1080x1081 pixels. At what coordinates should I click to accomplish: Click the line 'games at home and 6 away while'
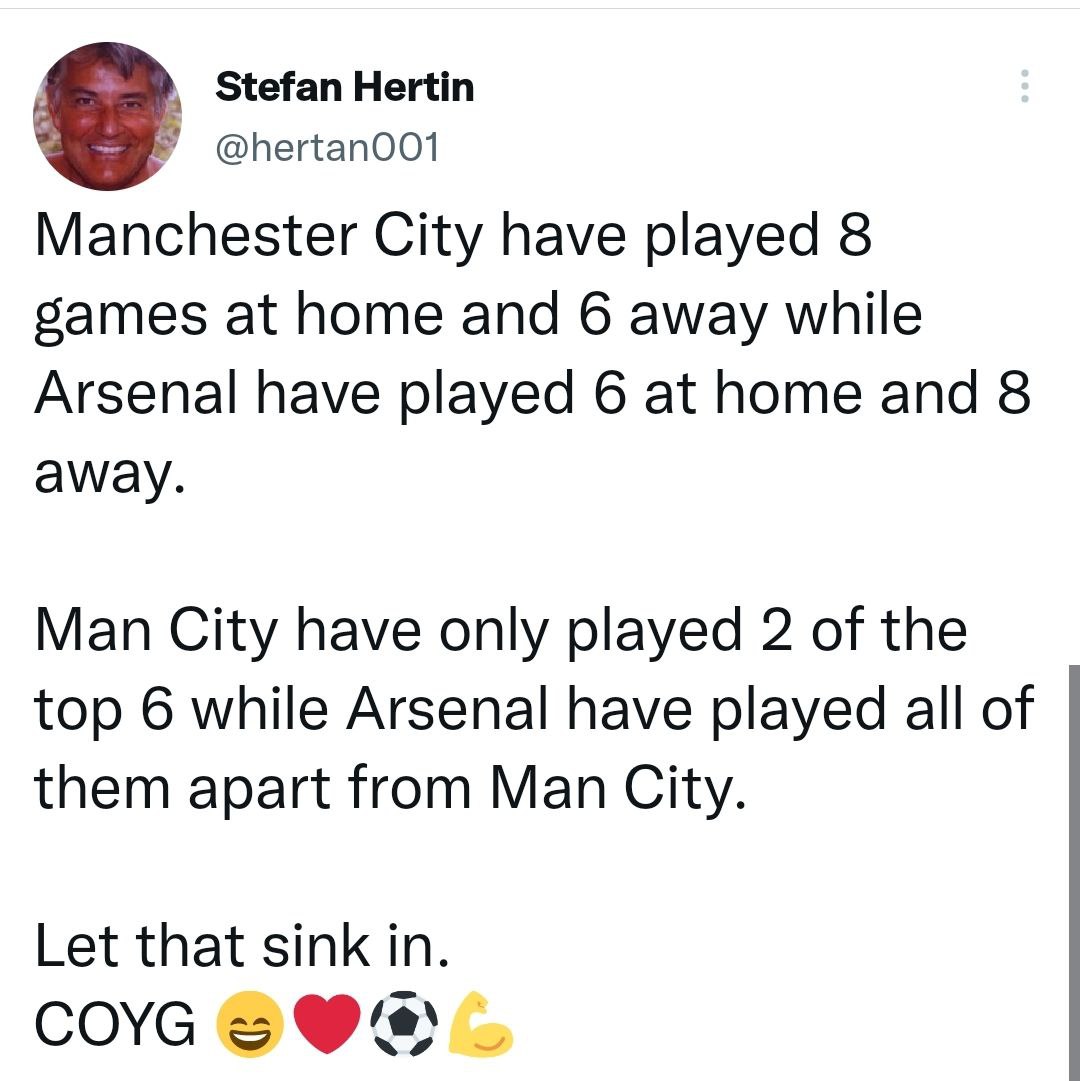click(x=478, y=316)
